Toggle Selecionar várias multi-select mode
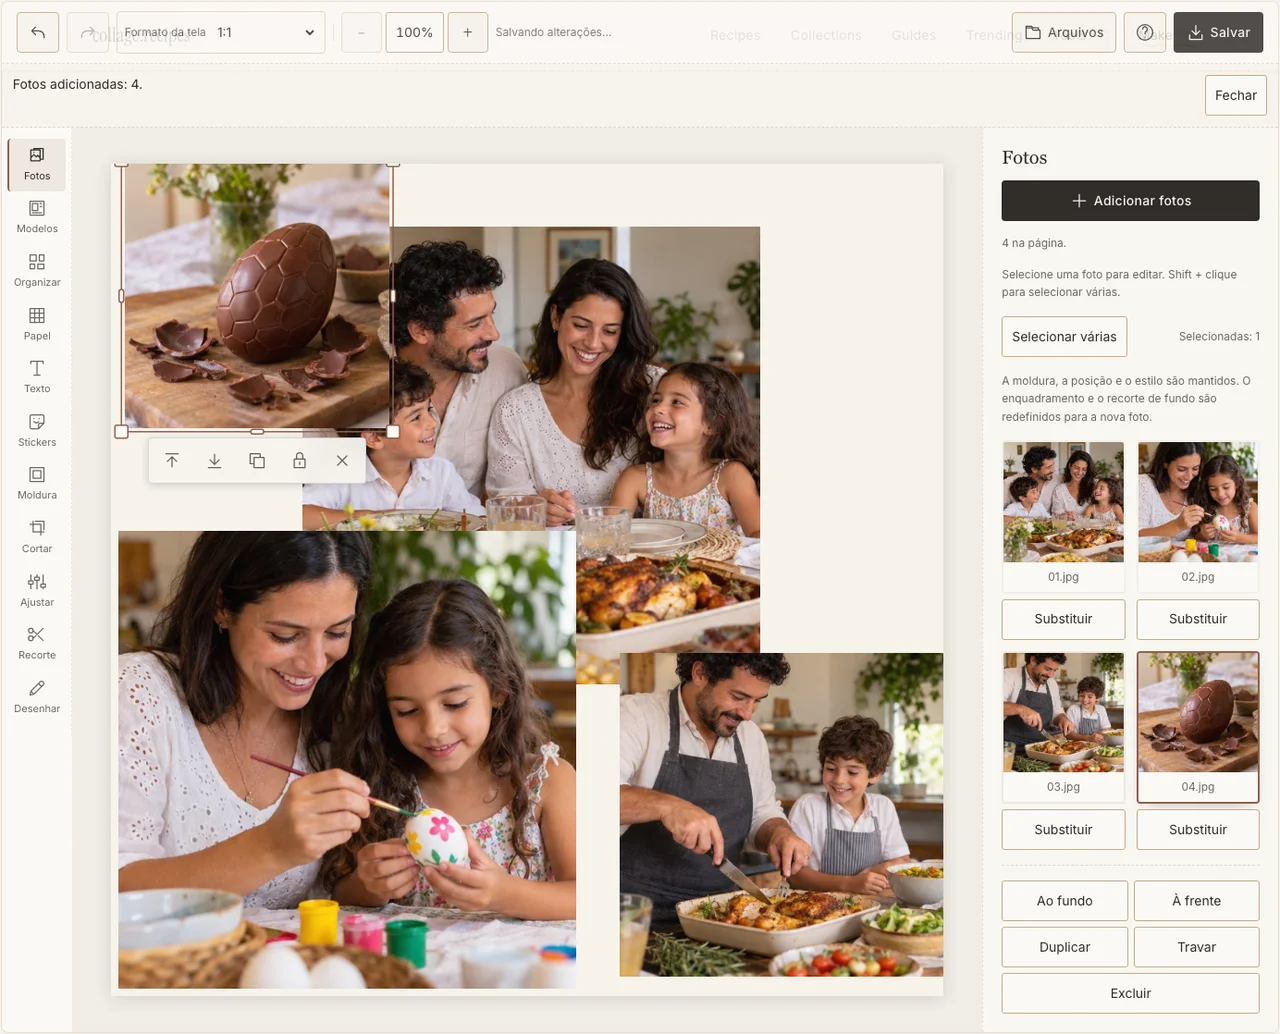This screenshot has width=1280, height=1034. [1064, 337]
